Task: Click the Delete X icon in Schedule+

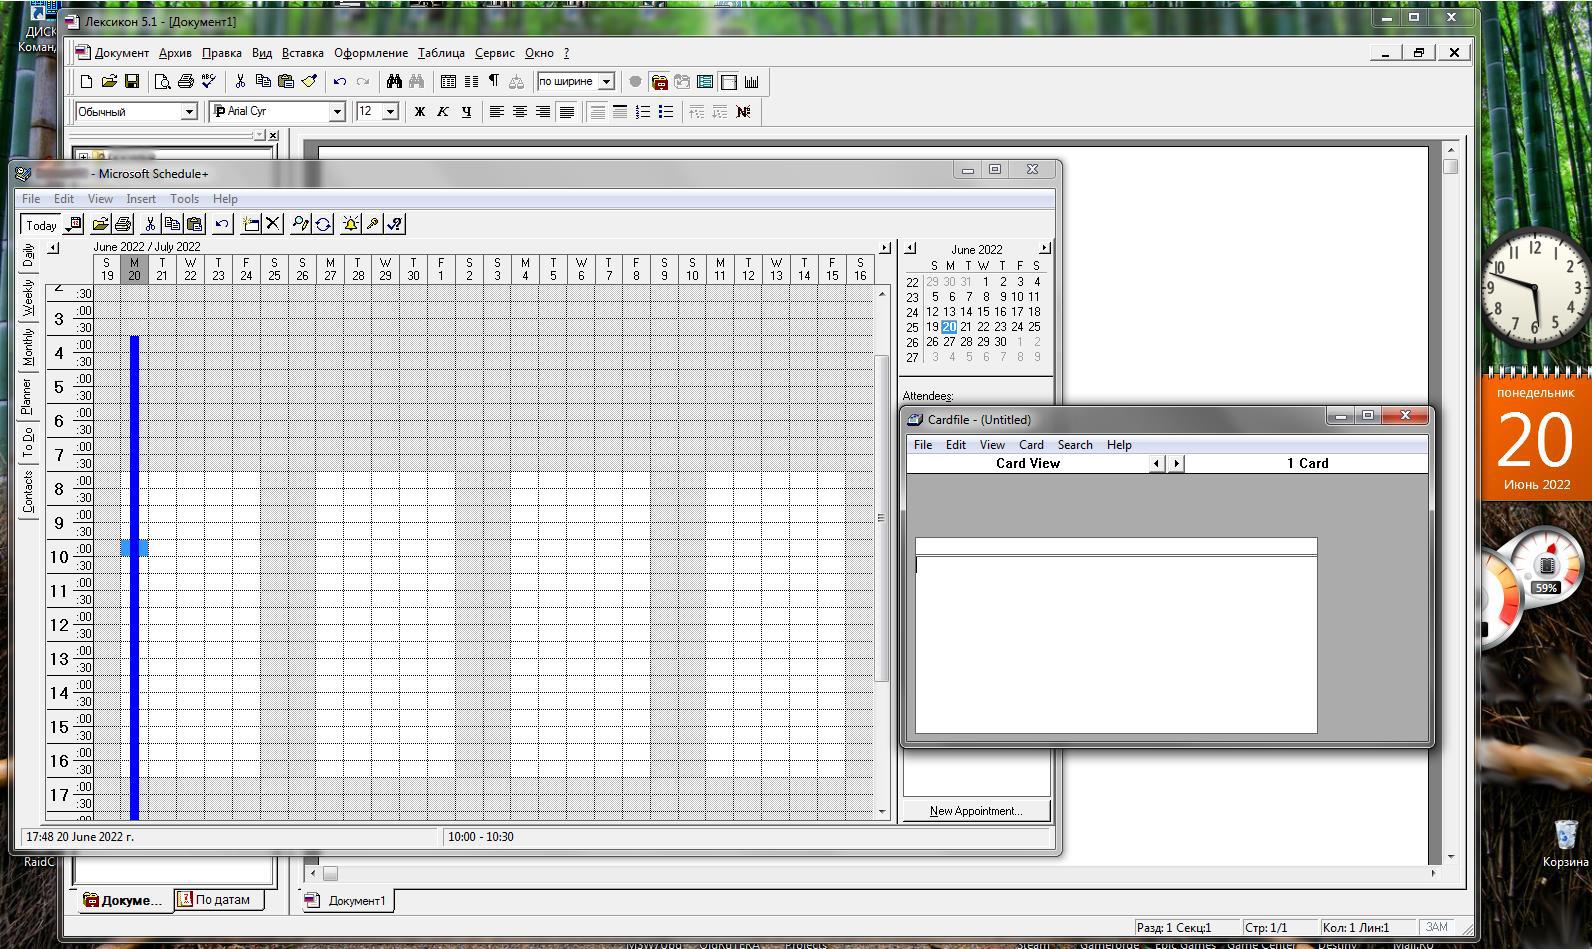Action: click(x=273, y=224)
